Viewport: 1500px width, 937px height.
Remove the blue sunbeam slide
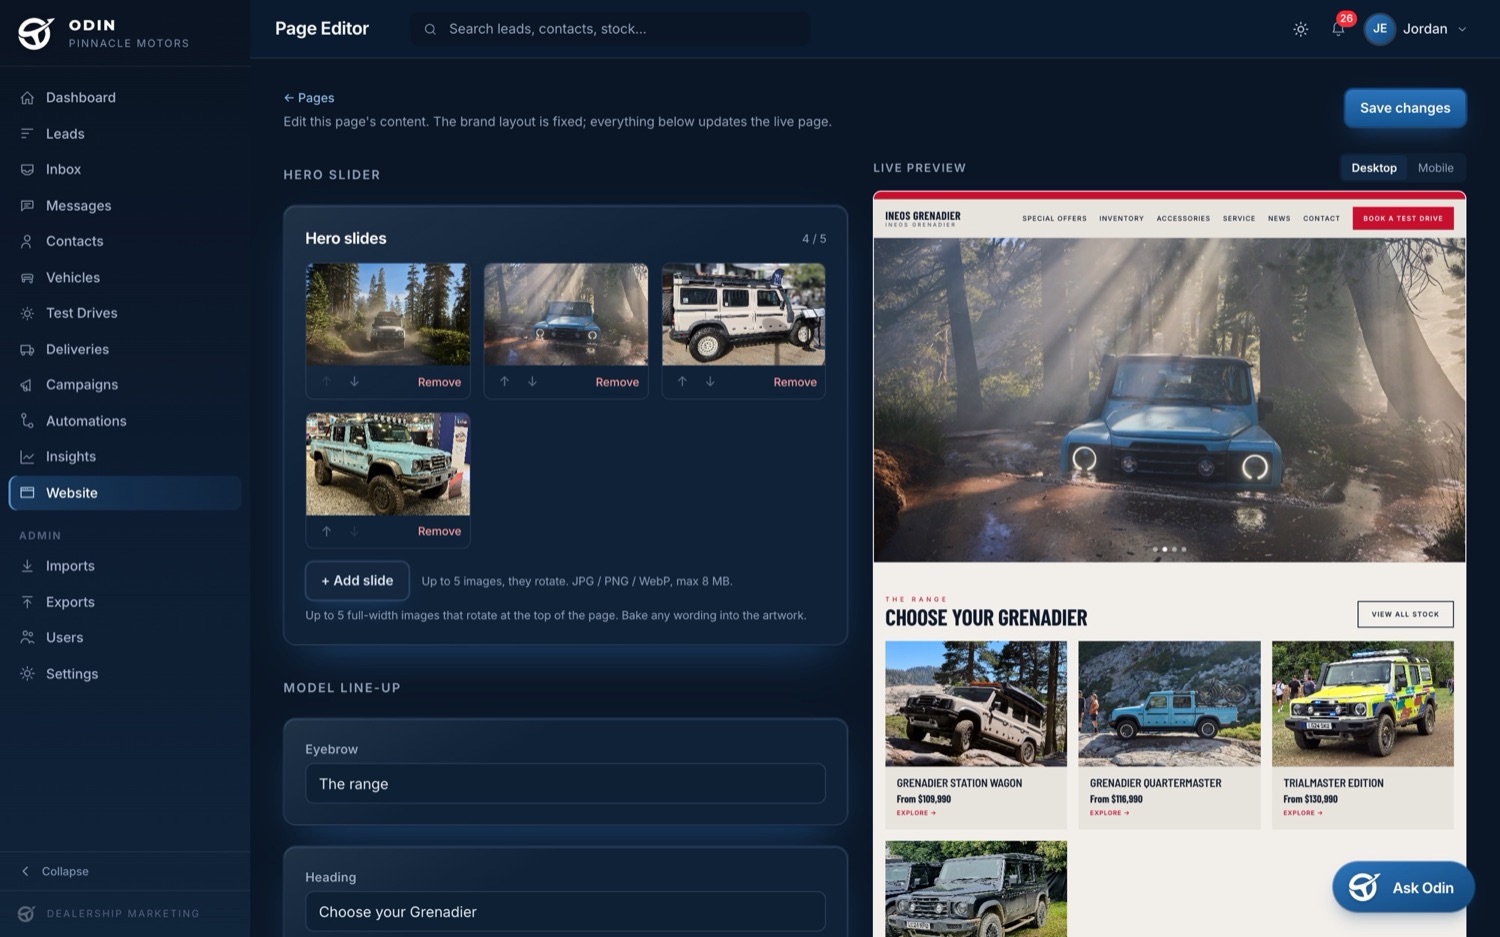tap(617, 382)
